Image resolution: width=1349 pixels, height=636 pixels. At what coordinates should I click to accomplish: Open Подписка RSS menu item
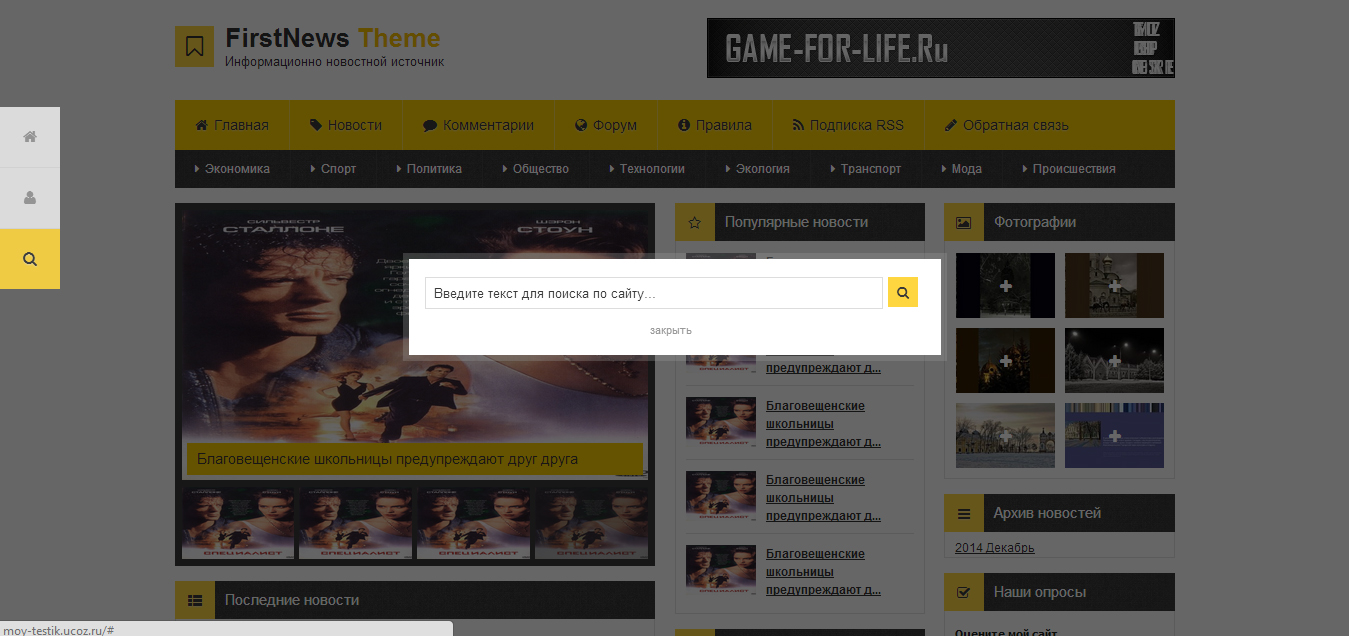coord(848,125)
